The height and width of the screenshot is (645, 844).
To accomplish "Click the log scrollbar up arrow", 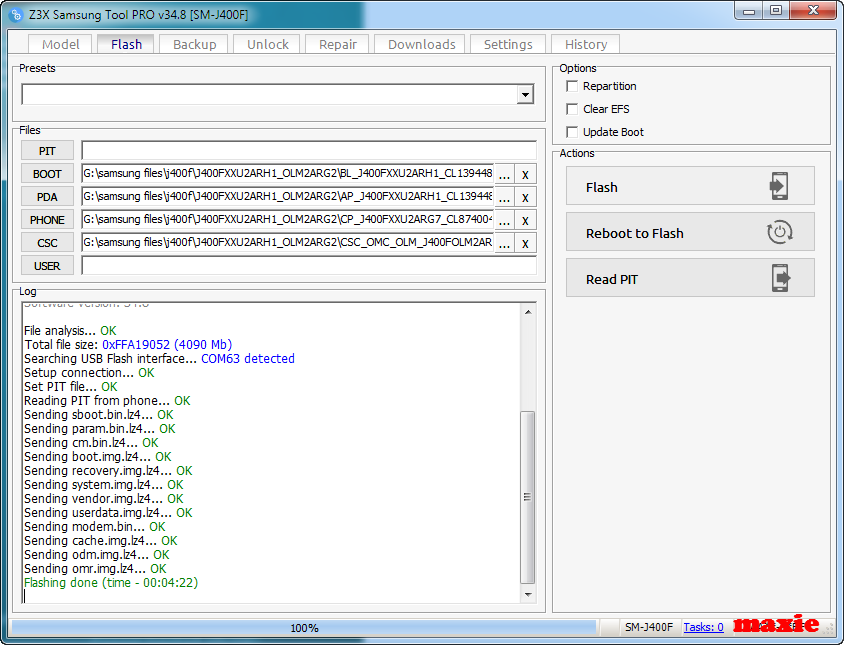I will tap(528, 312).
